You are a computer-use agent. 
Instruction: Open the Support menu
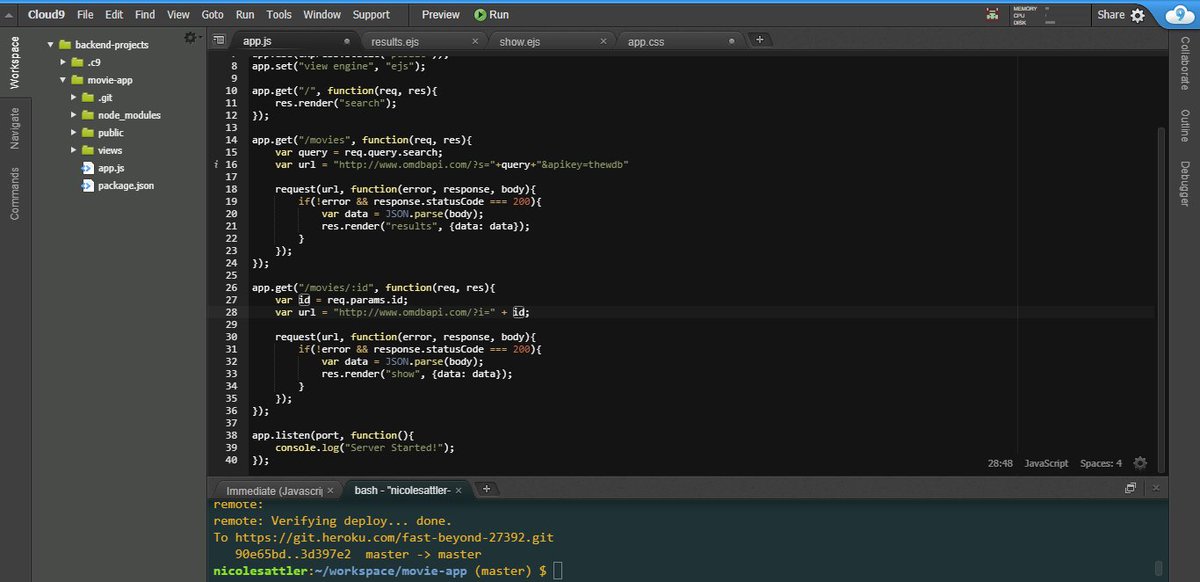(x=371, y=15)
